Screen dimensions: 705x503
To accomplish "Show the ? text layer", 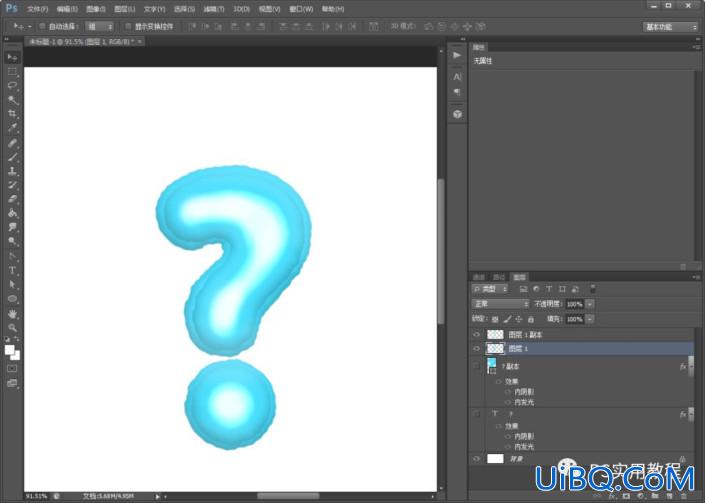I will point(477,414).
